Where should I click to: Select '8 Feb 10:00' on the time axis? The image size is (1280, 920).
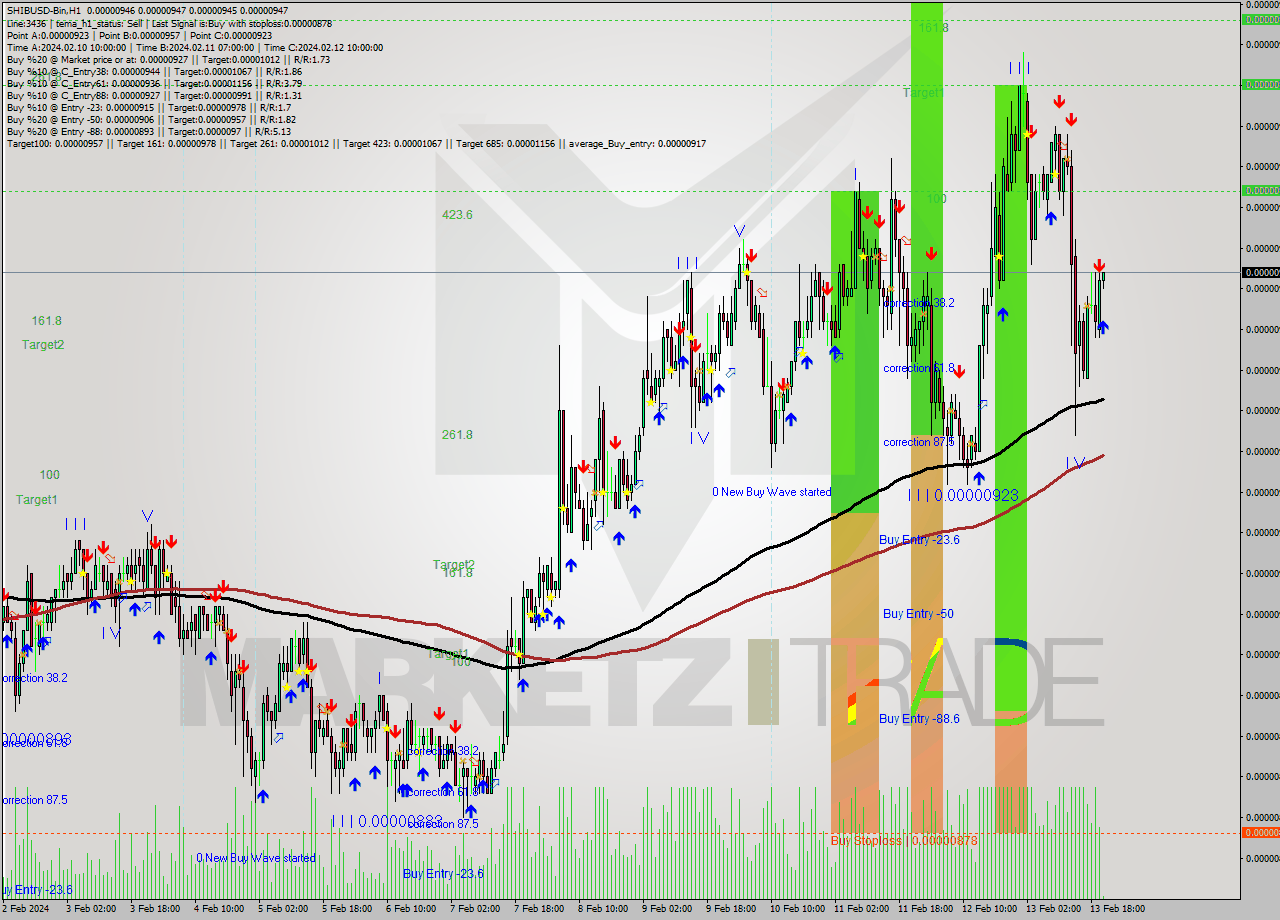(x=603, y=909)
